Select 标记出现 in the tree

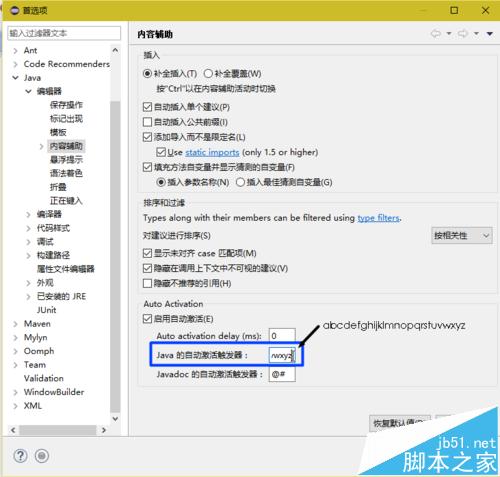click(x=66, y=119)
